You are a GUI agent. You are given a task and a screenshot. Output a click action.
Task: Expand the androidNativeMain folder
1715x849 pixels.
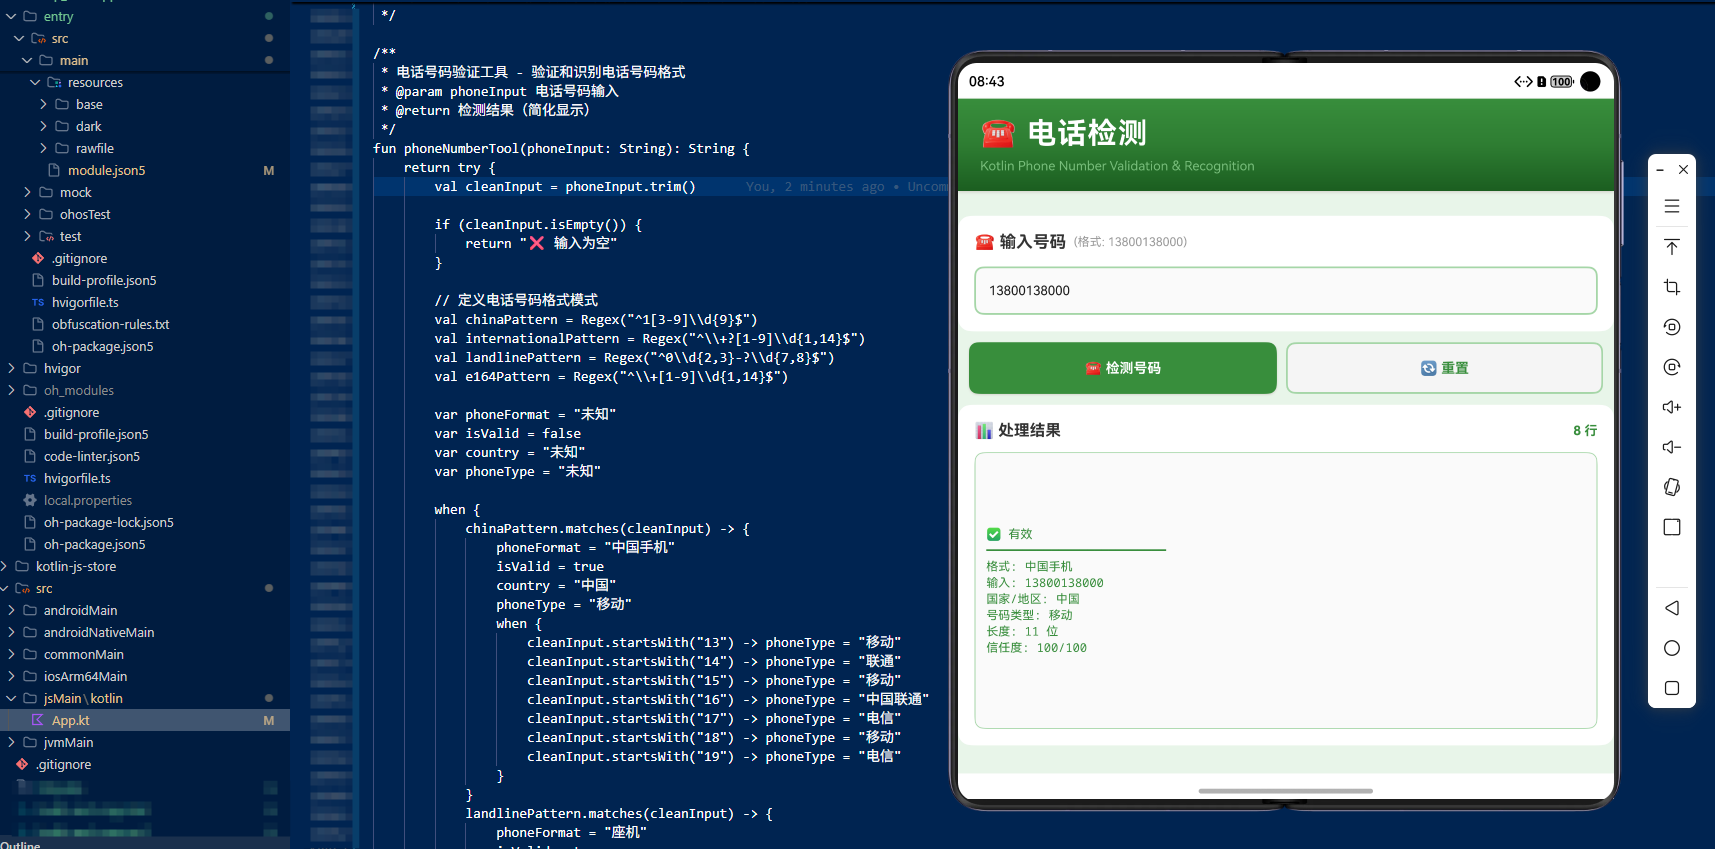pyautogui.click(x=11, y=632)
